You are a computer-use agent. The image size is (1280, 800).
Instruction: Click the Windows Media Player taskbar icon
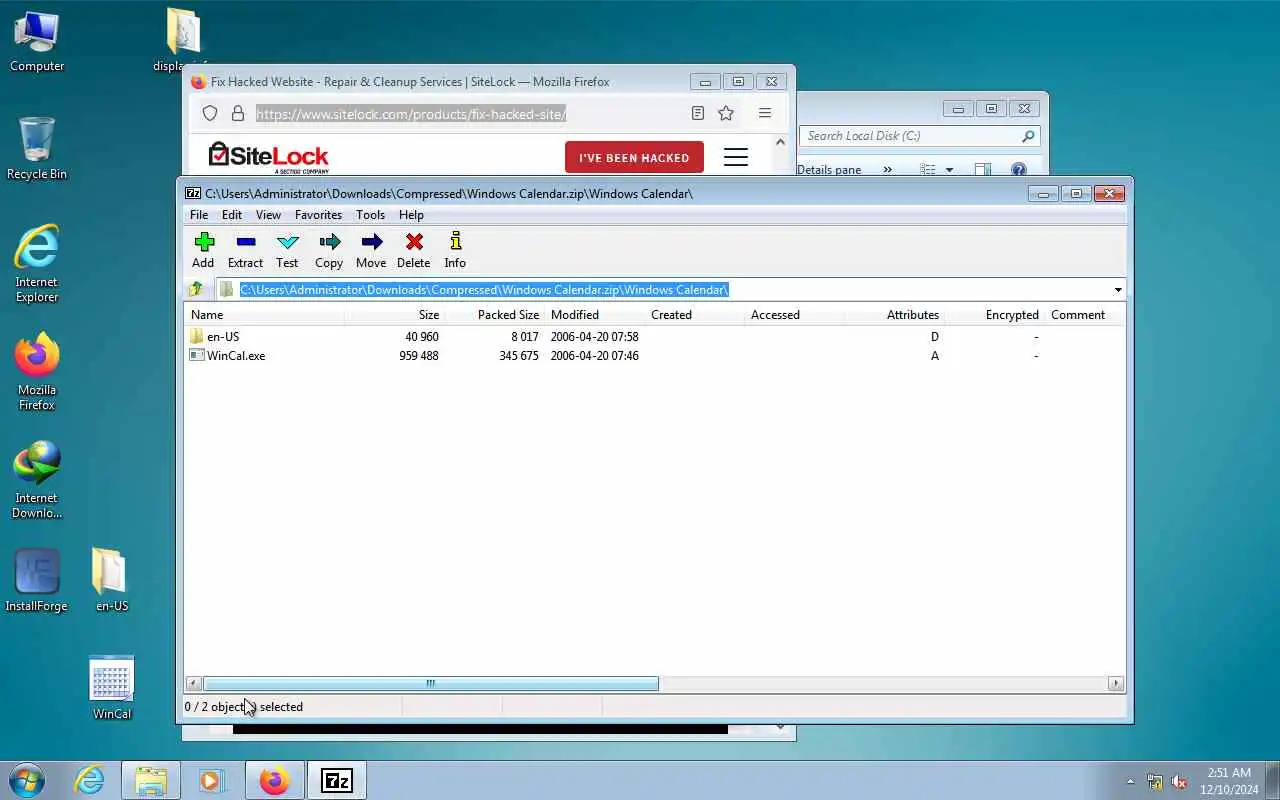tap(211, 780)
